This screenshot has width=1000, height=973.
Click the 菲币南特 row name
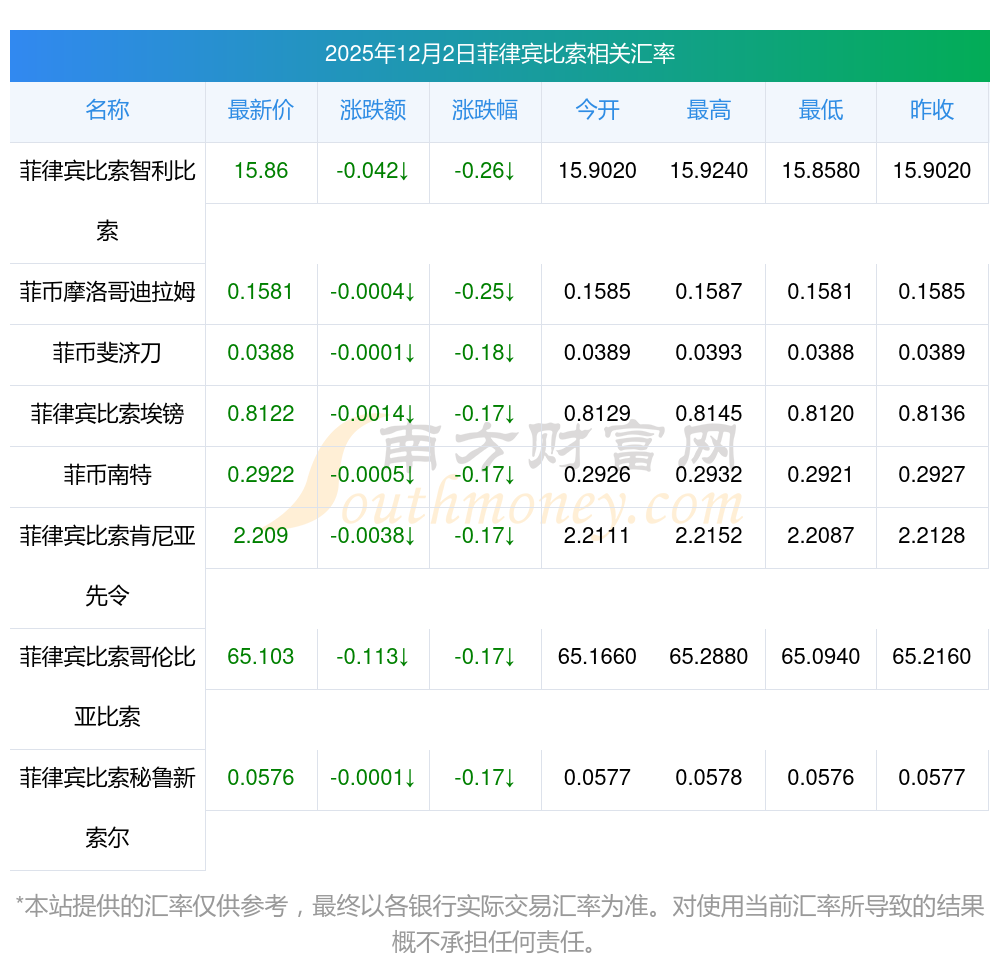coord(107,476)
